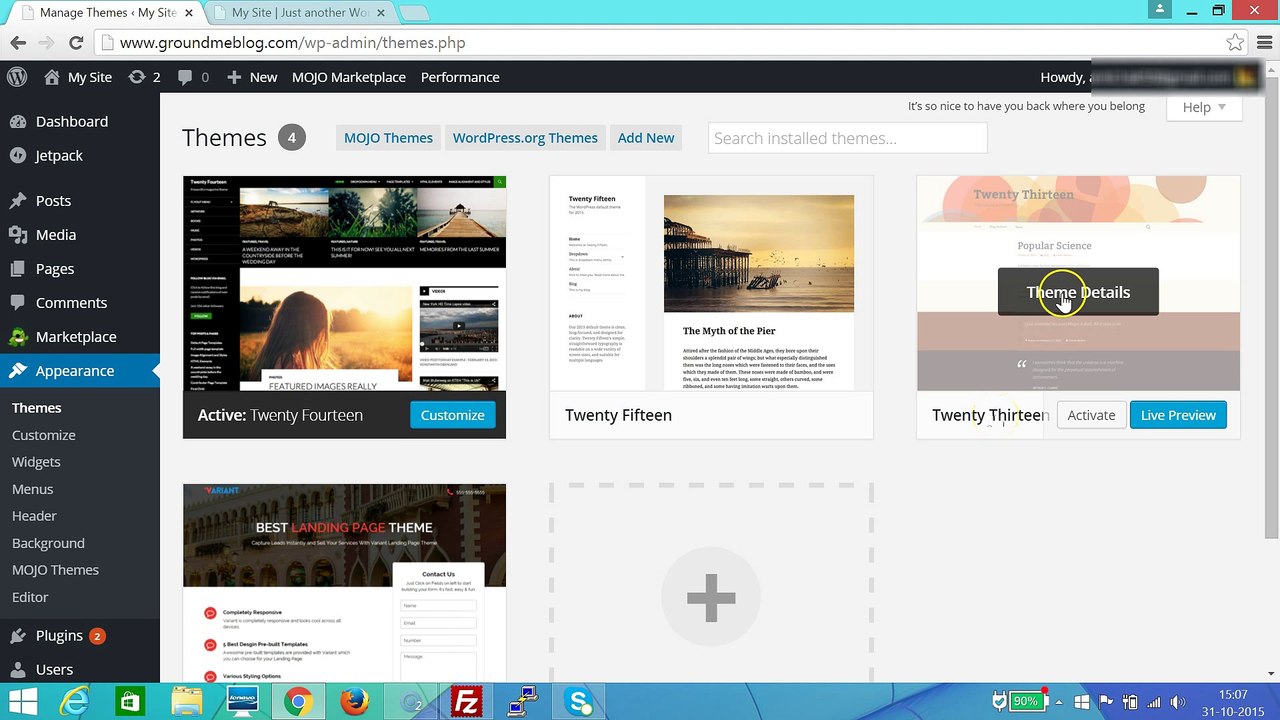Open File Explorer from the taskbar
The width and height of the screenshot is (1280, 720).
click(x=186, y=702)
